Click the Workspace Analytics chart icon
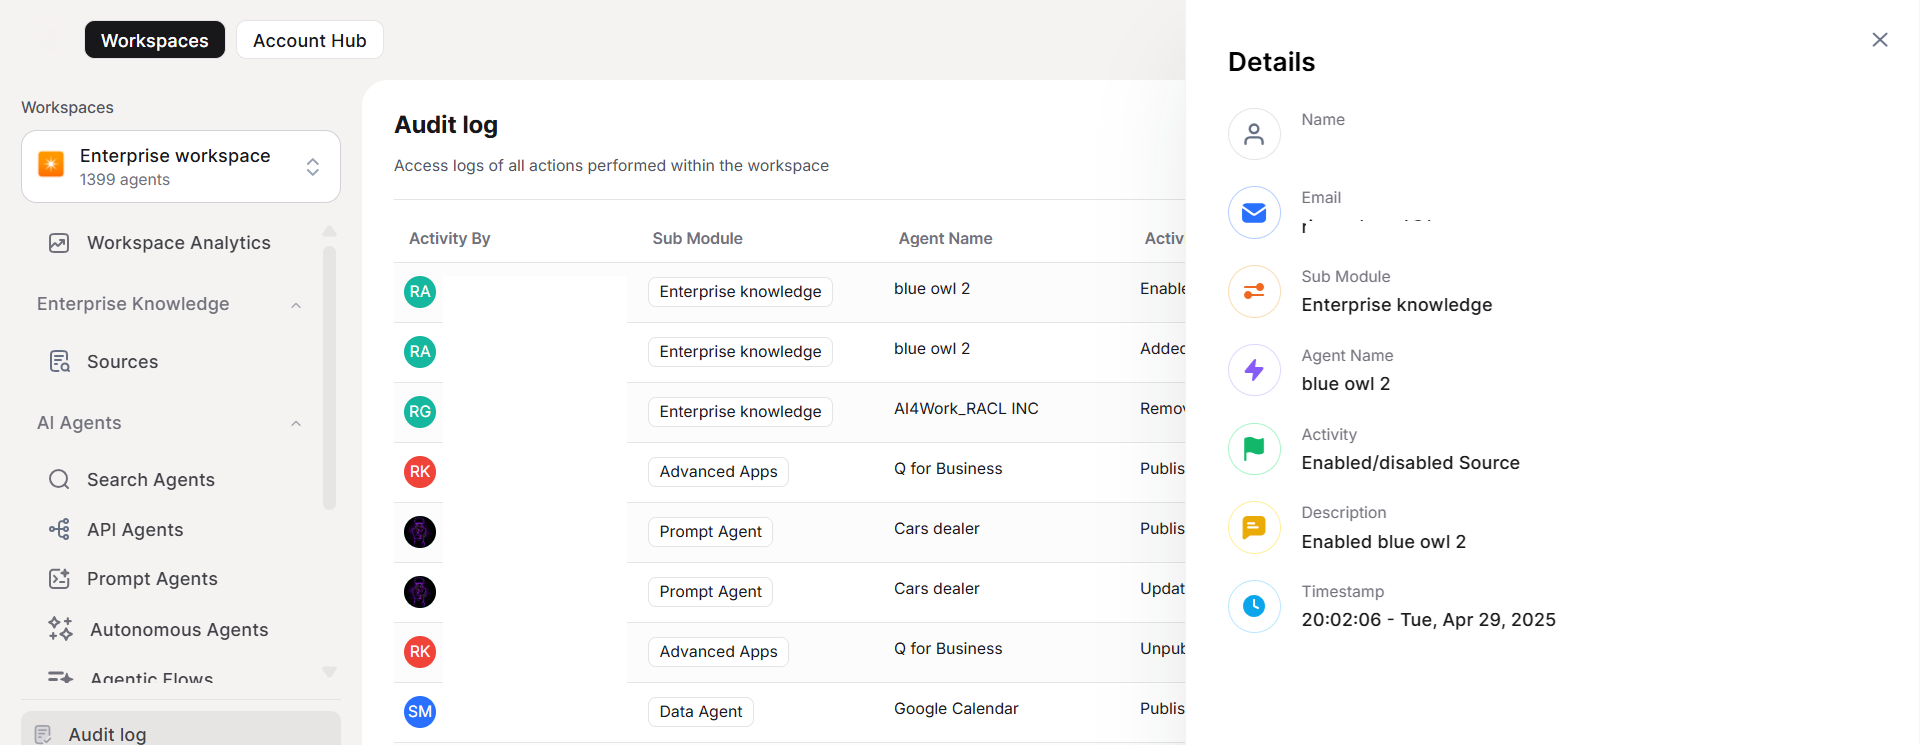1920x754 pixels. (59, 243)
